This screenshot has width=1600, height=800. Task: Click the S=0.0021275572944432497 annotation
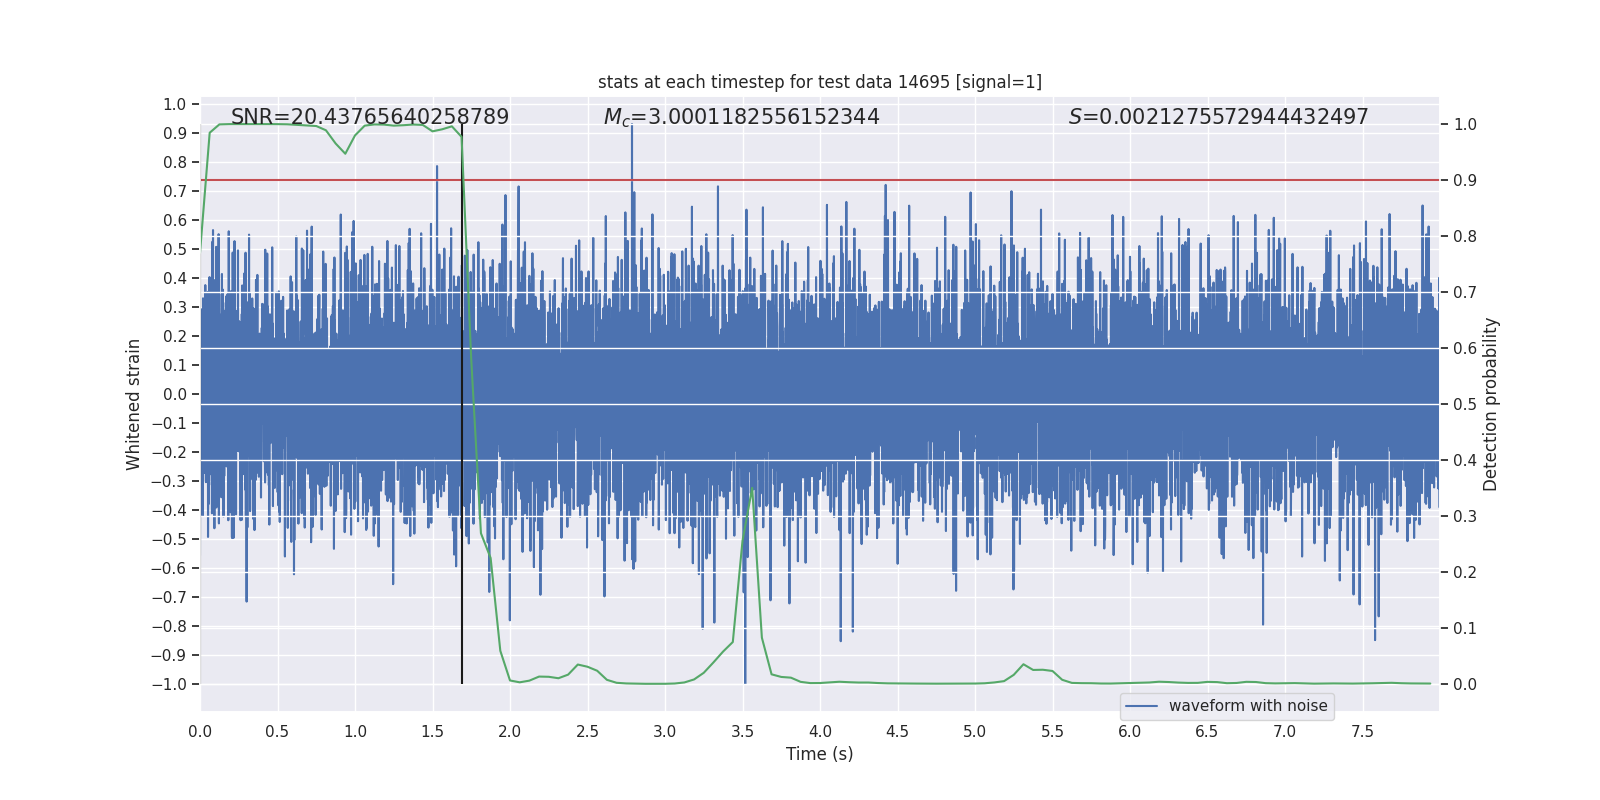tap(1218, 117)
